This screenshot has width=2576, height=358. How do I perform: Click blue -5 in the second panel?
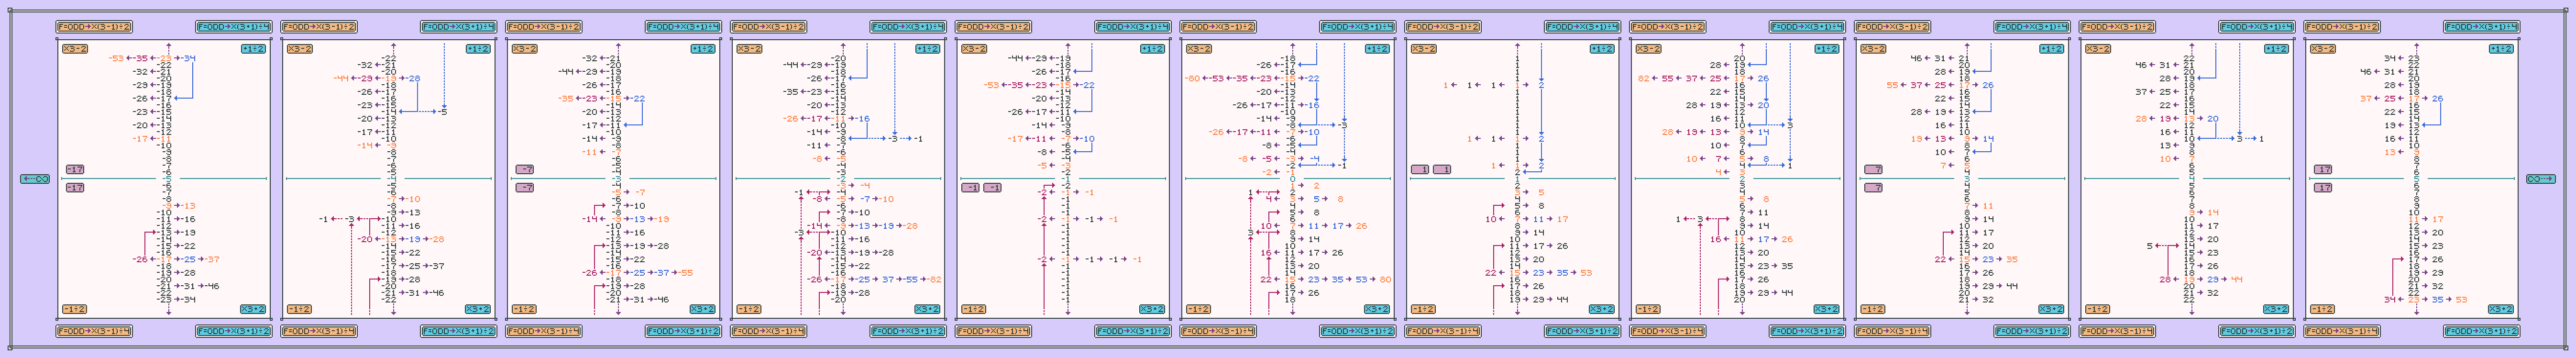(x=443, y=112)
